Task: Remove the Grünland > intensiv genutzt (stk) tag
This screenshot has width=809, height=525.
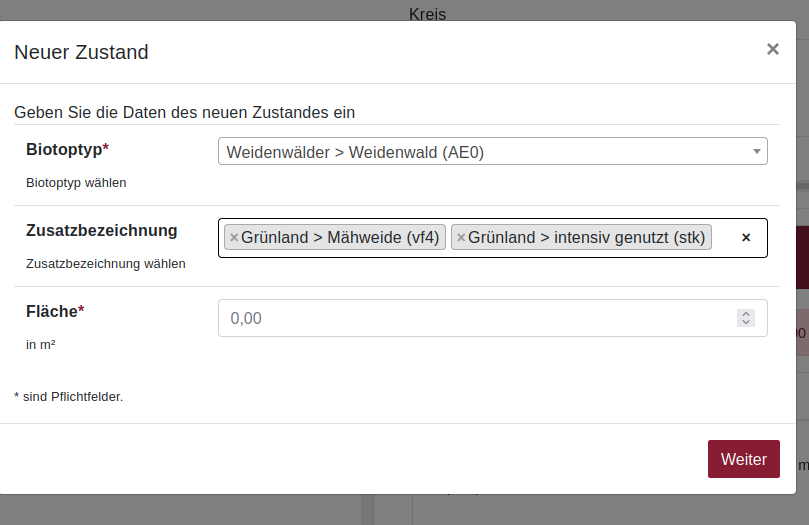Action: pyautogui.click(x=461, y=238)
